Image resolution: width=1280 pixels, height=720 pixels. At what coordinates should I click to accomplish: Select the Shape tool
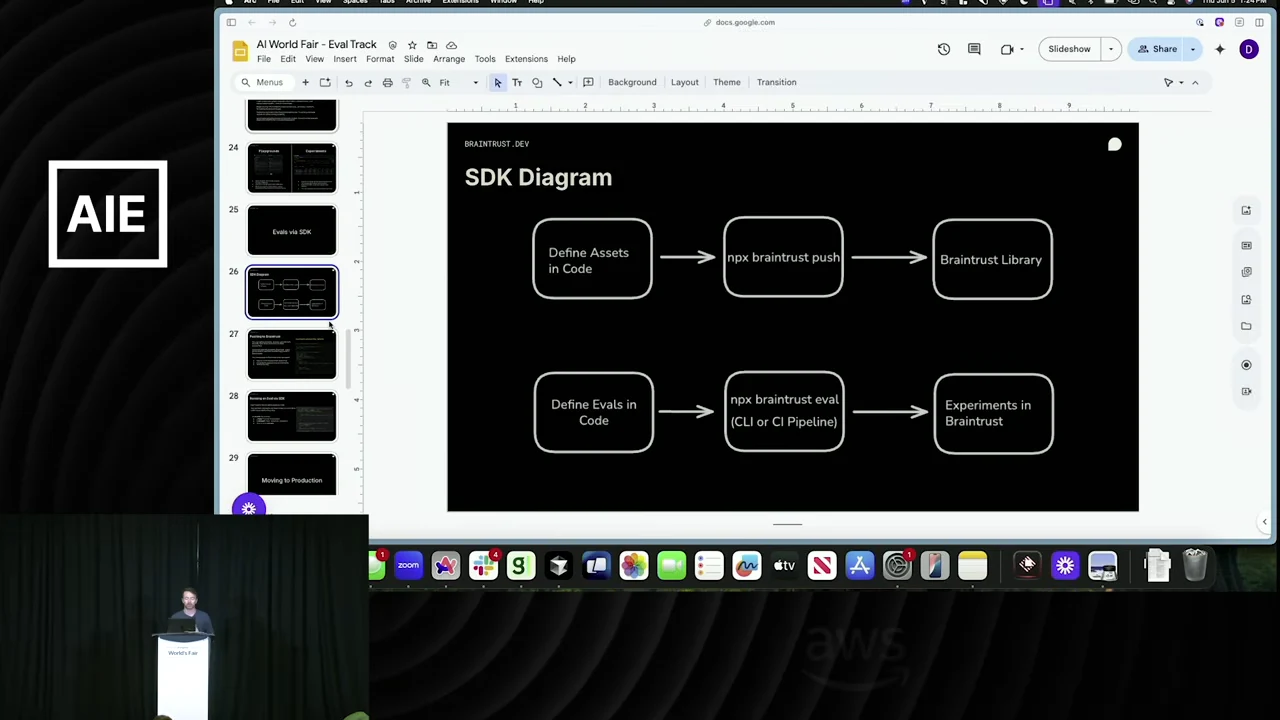(537, 82)
